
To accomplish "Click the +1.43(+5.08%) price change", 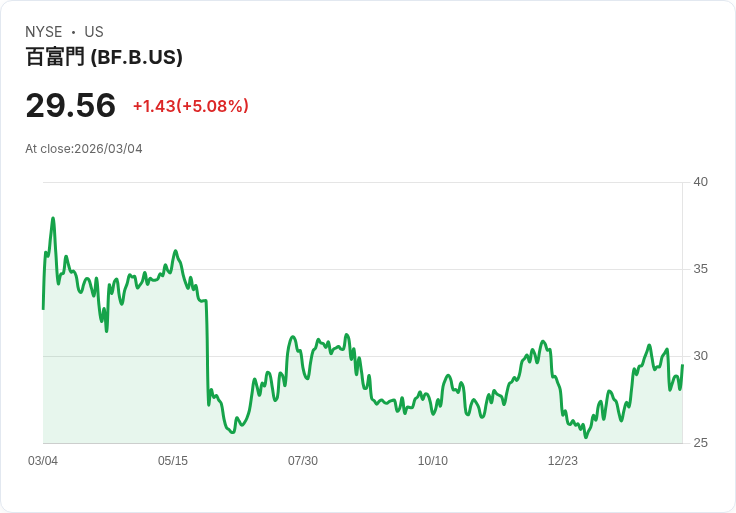I will click(x=190, y=106).
